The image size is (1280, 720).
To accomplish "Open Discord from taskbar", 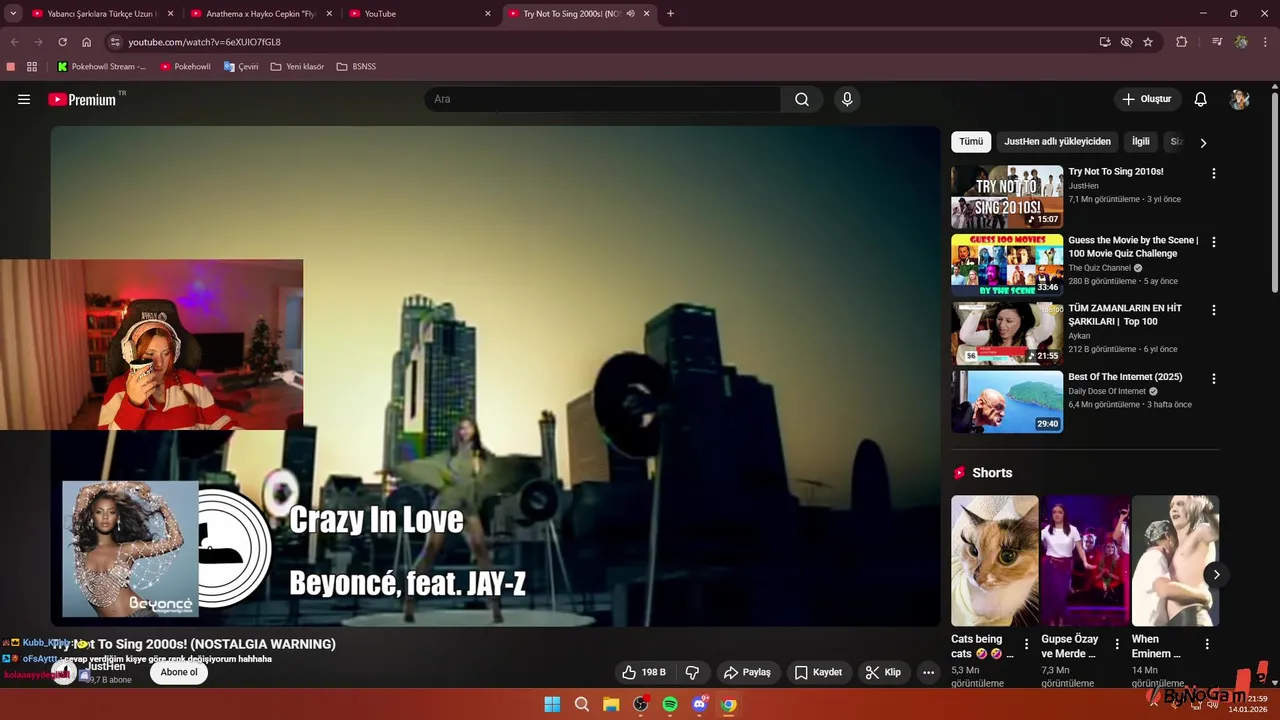I will pyautogui.click(x=699, y=704).
